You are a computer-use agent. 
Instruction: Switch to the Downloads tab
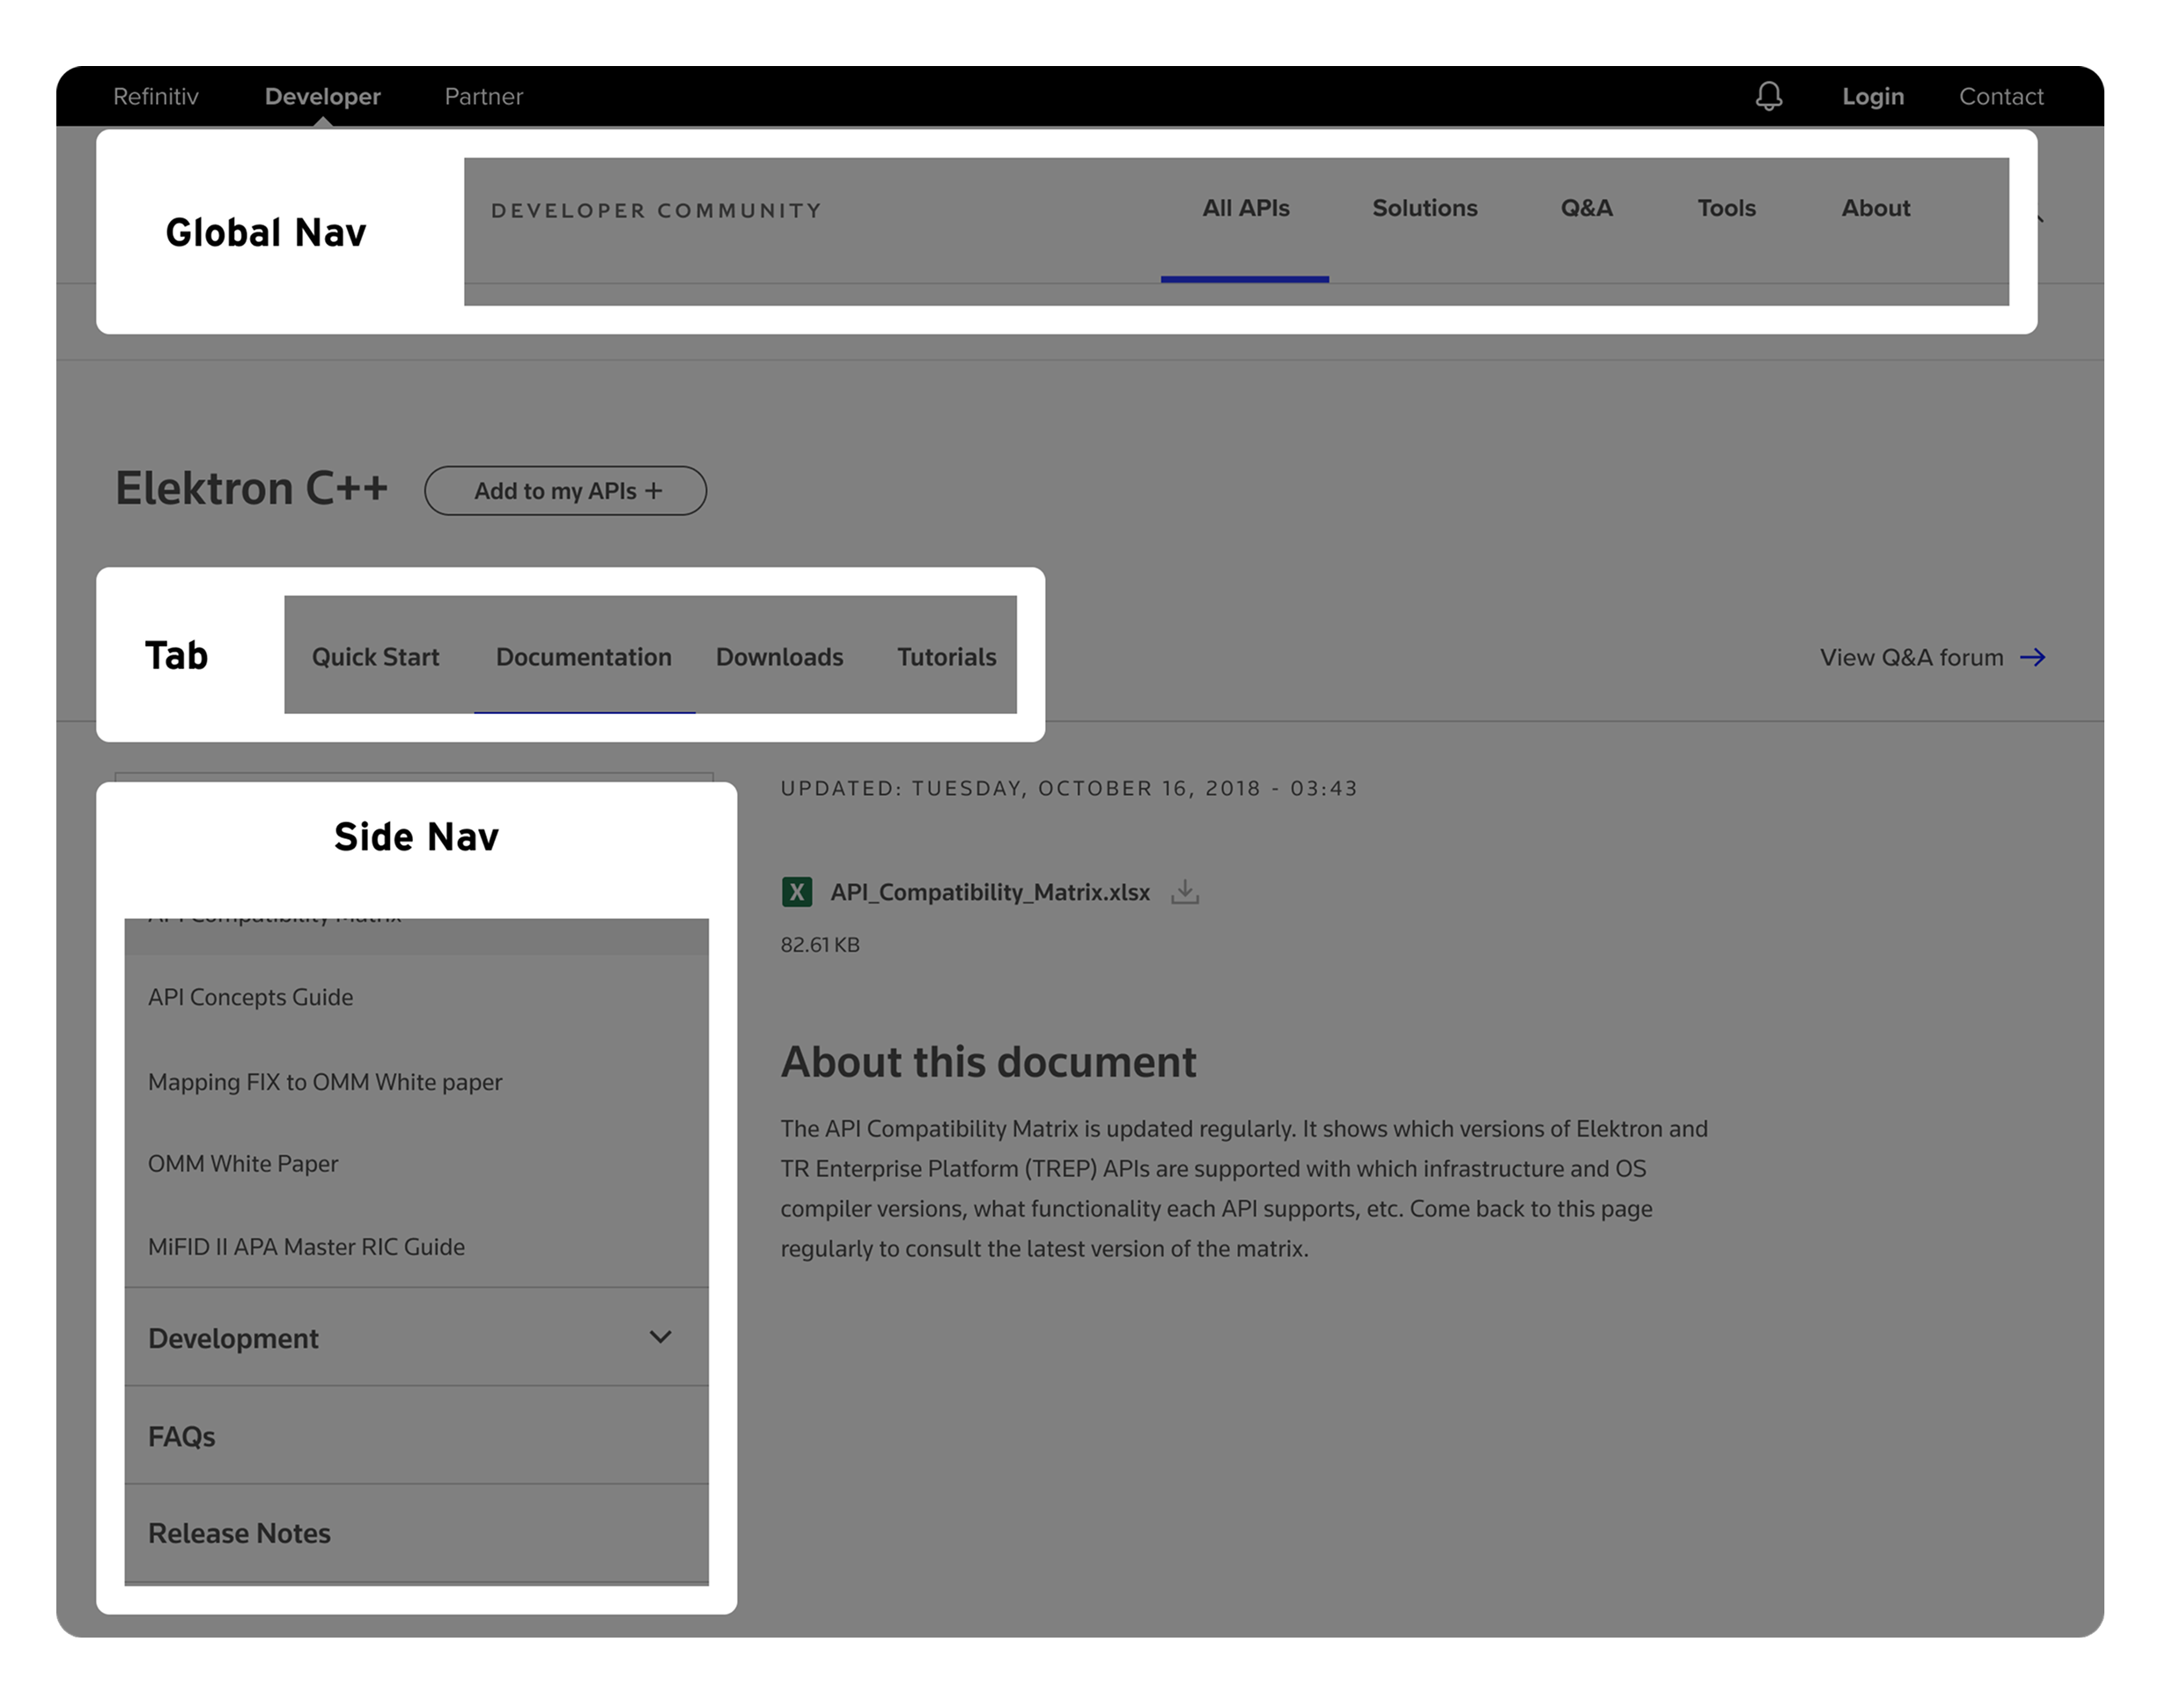coord(779,657)
